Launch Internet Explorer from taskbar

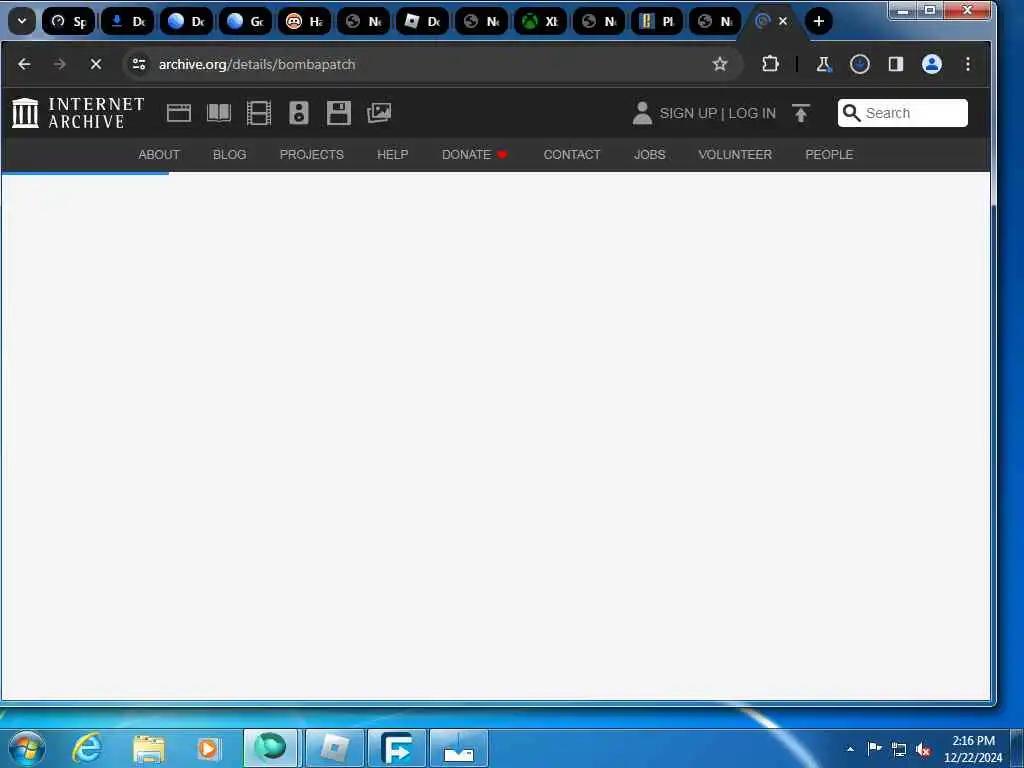(x=87, y=748)
